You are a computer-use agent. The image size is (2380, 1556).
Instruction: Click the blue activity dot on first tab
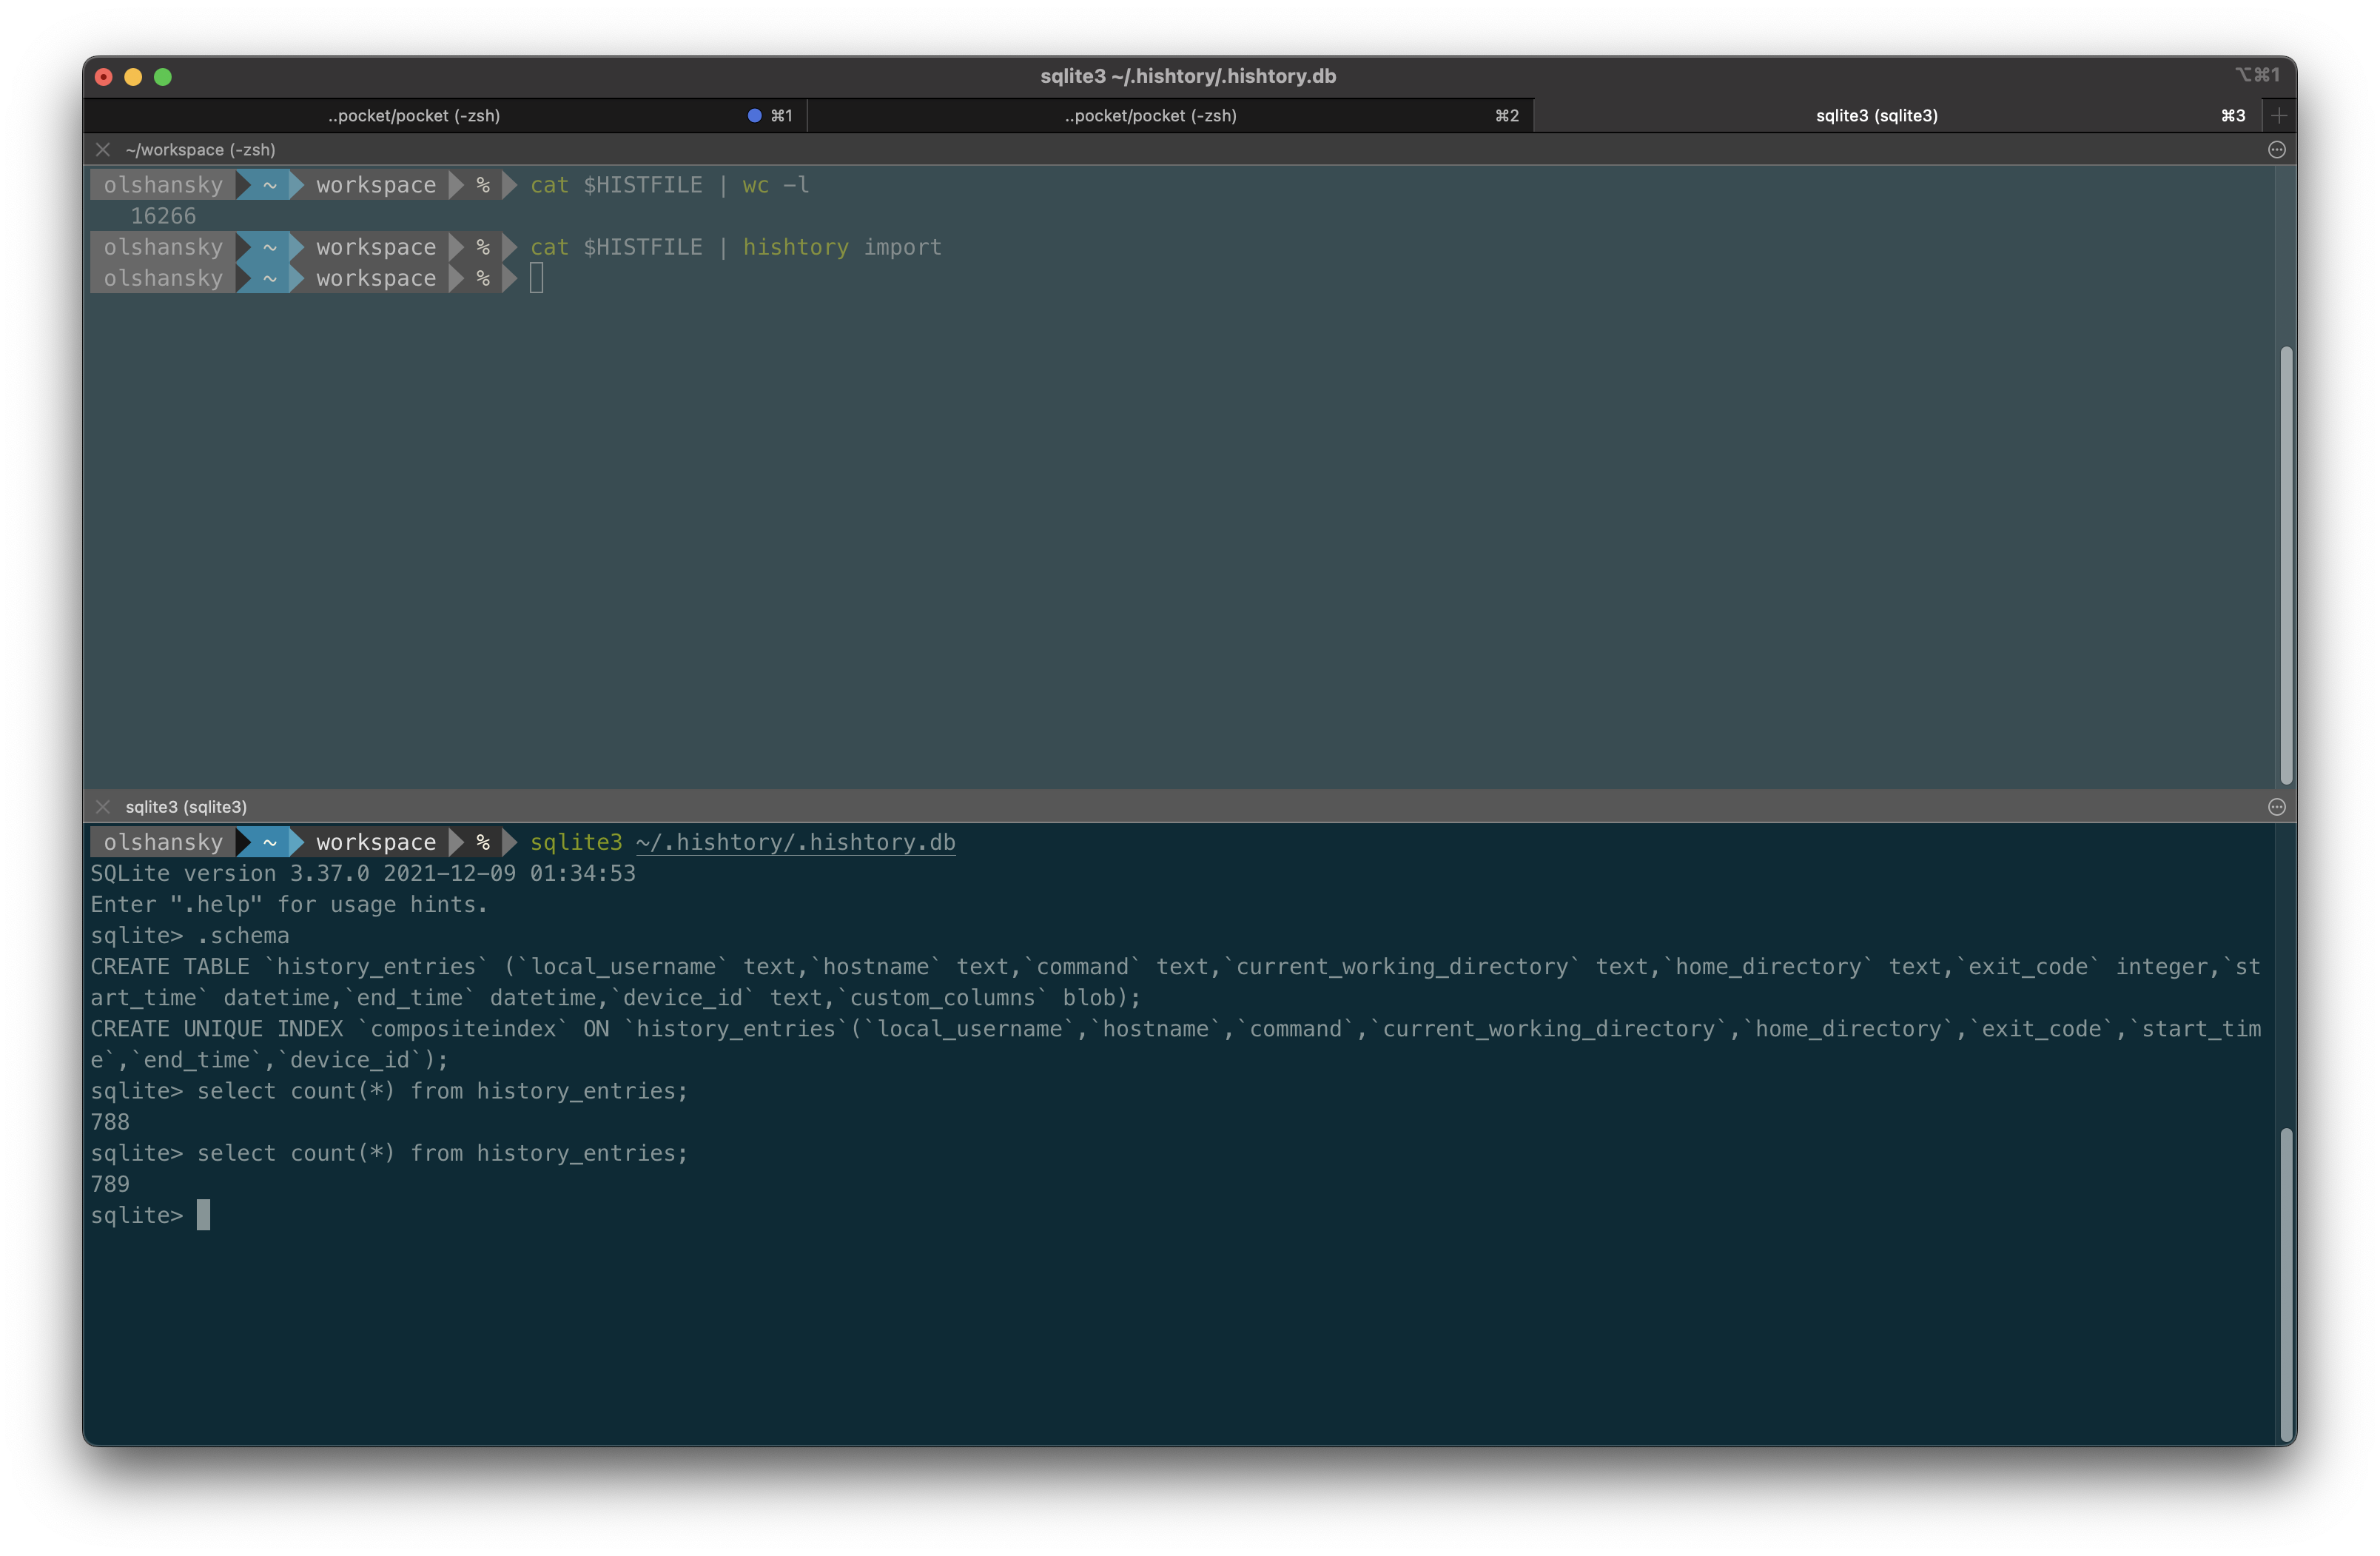754,116
